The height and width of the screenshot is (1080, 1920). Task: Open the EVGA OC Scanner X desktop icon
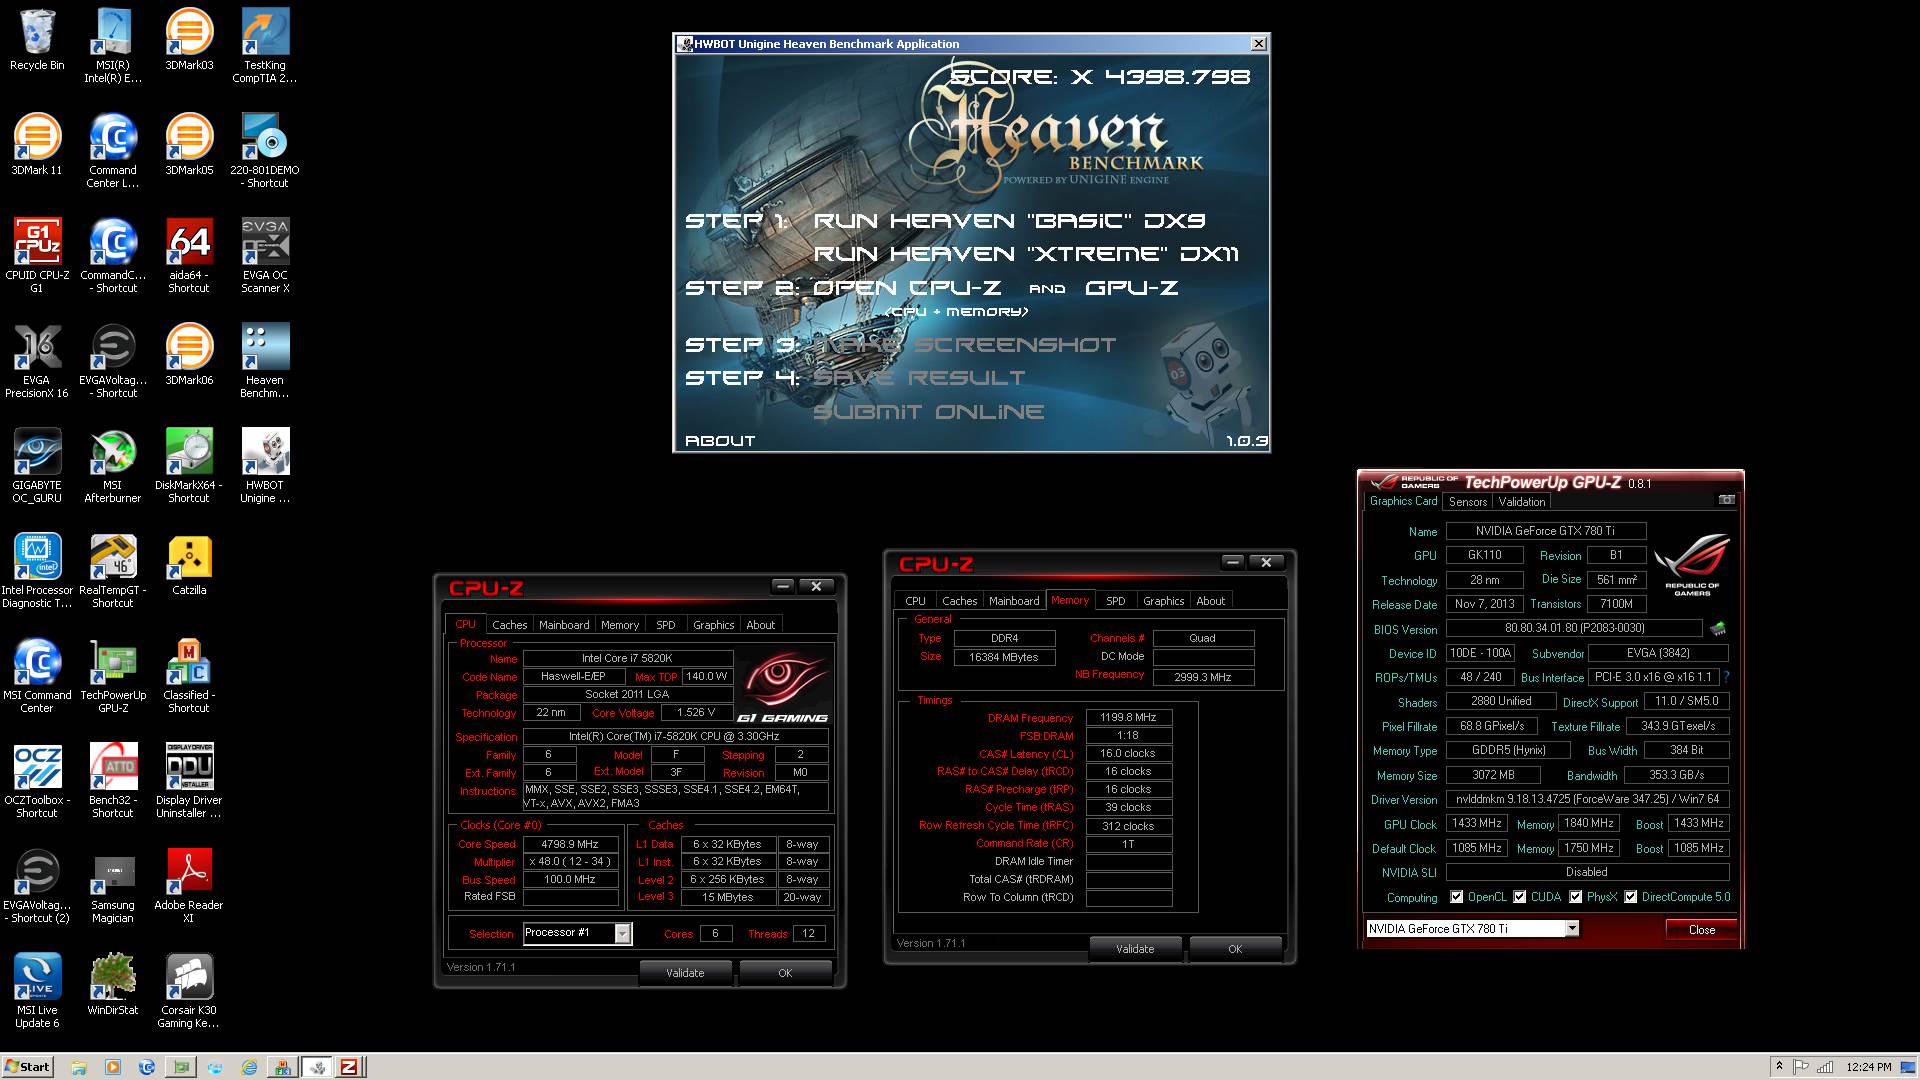coord(265,255)
